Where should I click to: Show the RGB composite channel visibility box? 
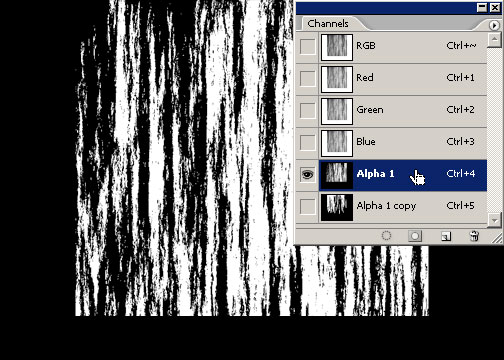[307, 47]
